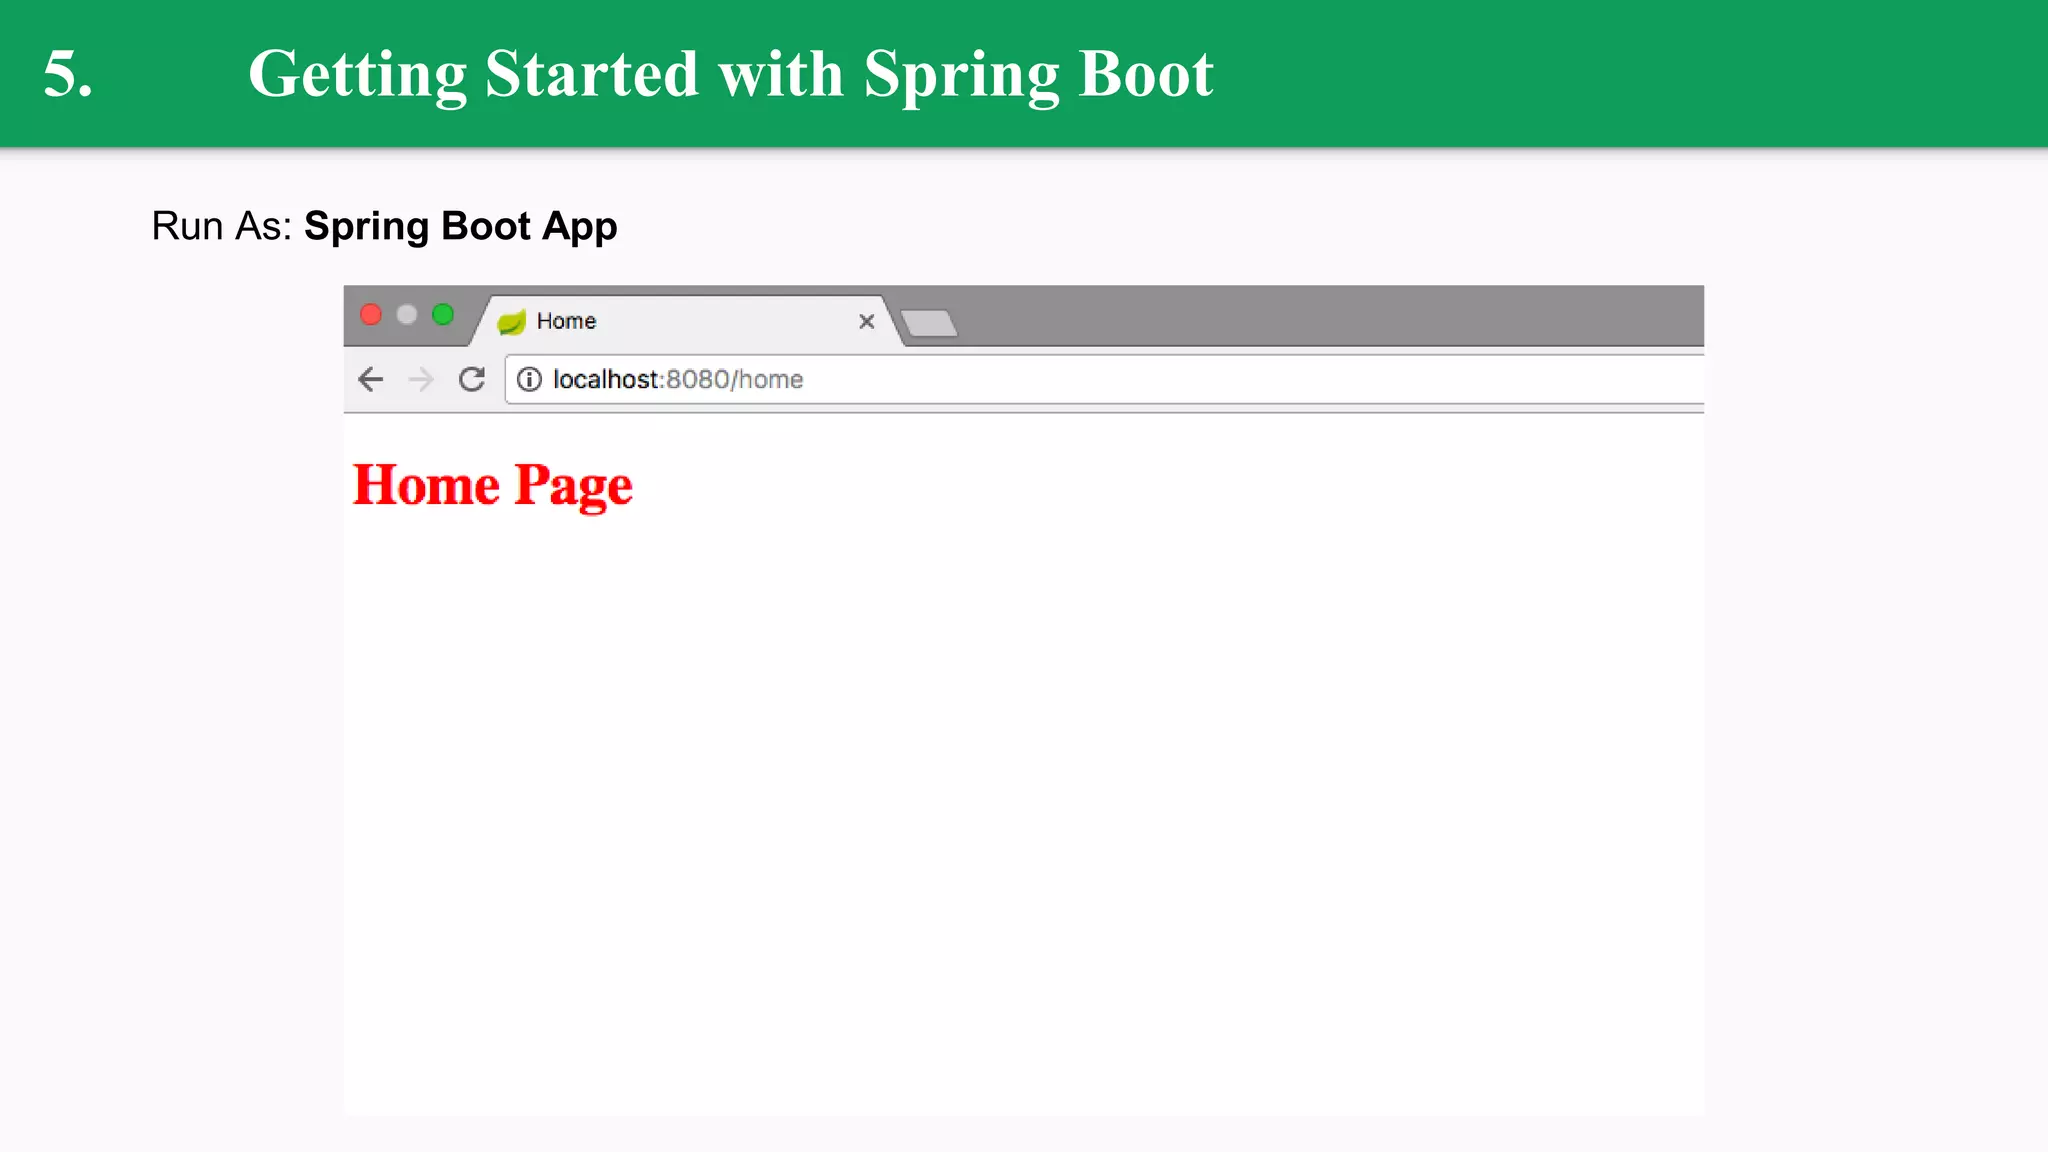Image resolution: width=2048 pixels, height=1152 pixels.
Task: Click the Spring leaf favicon on tab
Action: pyautogui.click(x=511, y=322)
